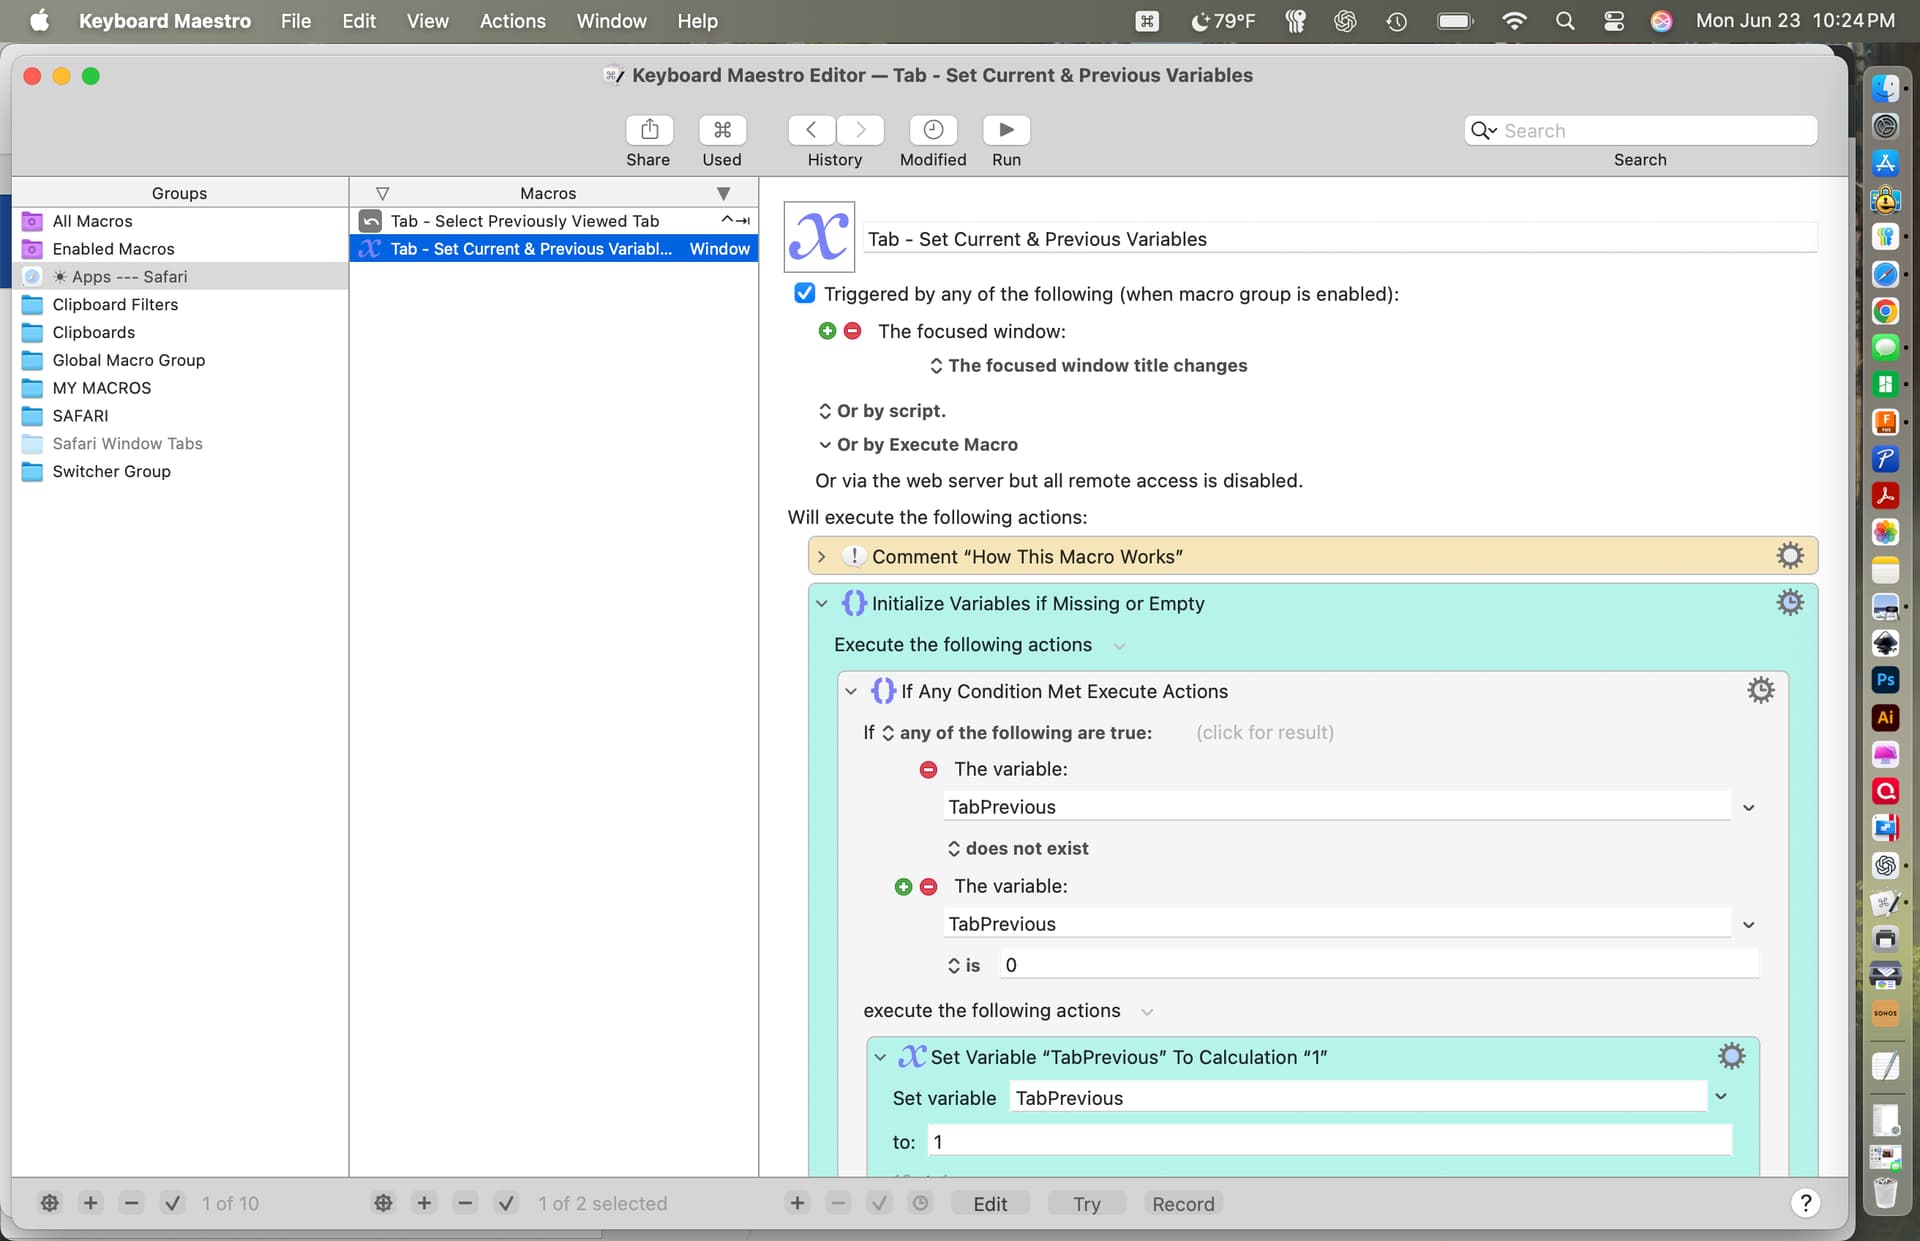Click '(click for result)' condition text

tap(1264, 733)
